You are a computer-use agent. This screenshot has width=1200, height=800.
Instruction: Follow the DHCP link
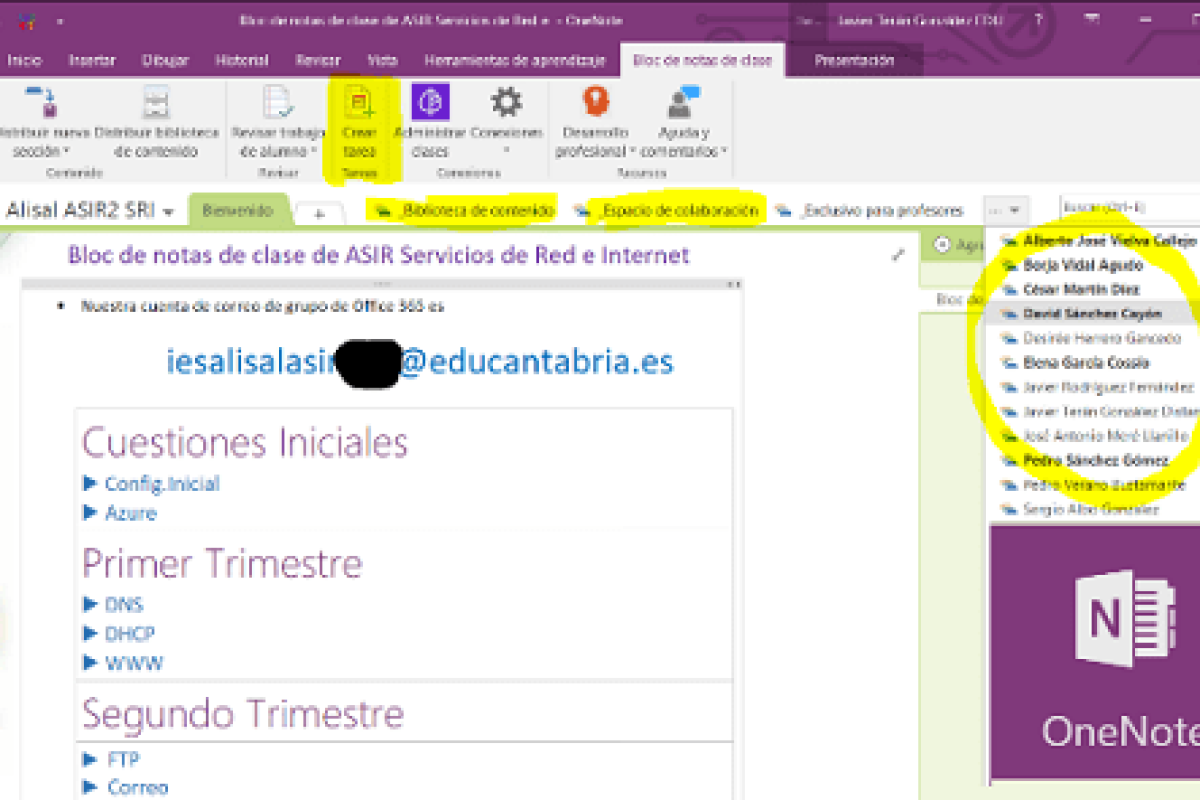(x=130, y=633)
